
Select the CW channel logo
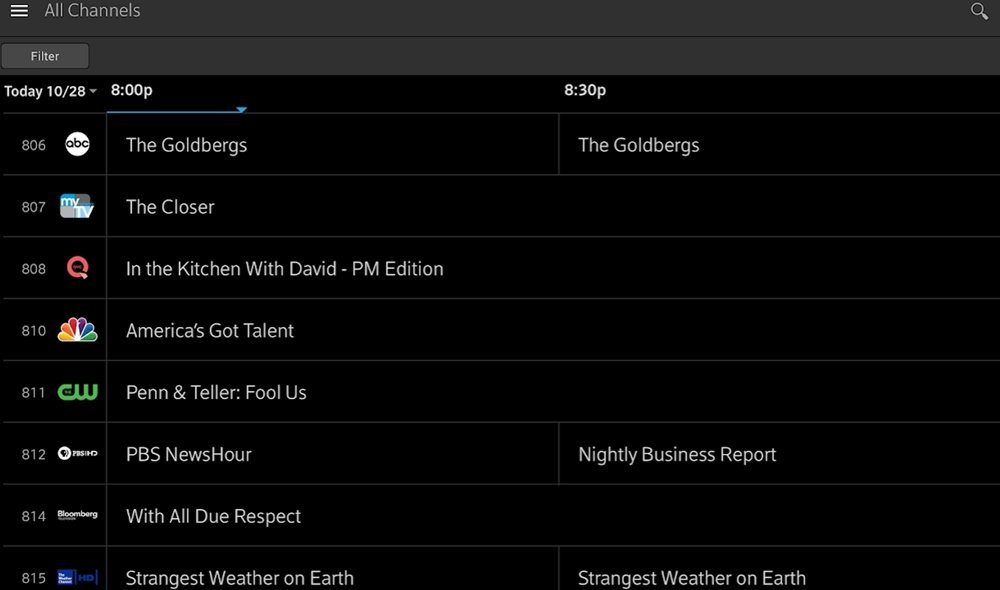coord(77,392)
